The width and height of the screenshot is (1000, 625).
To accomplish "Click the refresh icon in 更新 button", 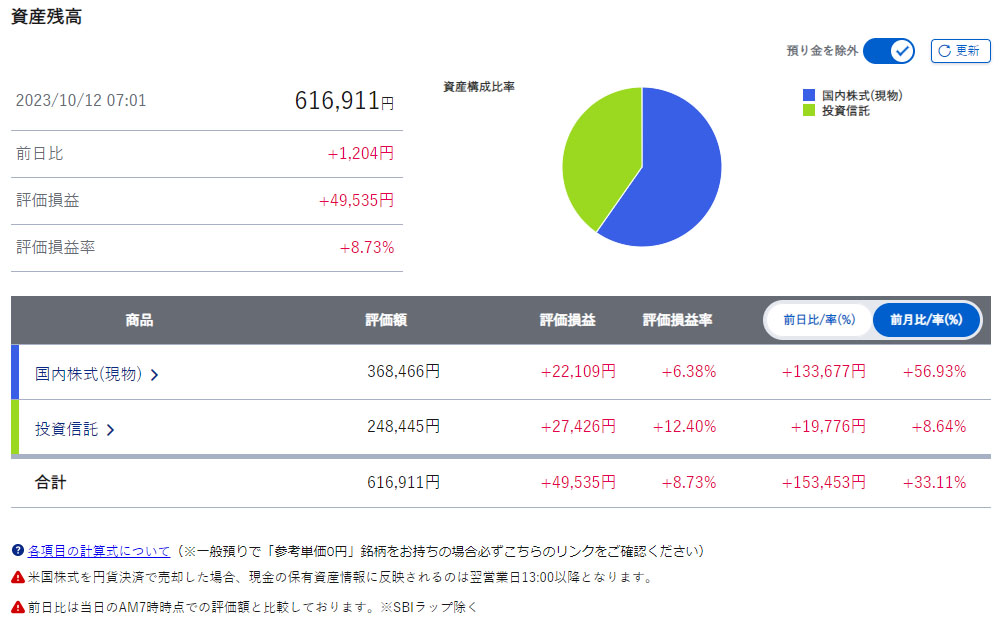I will [x=945, y=51].
